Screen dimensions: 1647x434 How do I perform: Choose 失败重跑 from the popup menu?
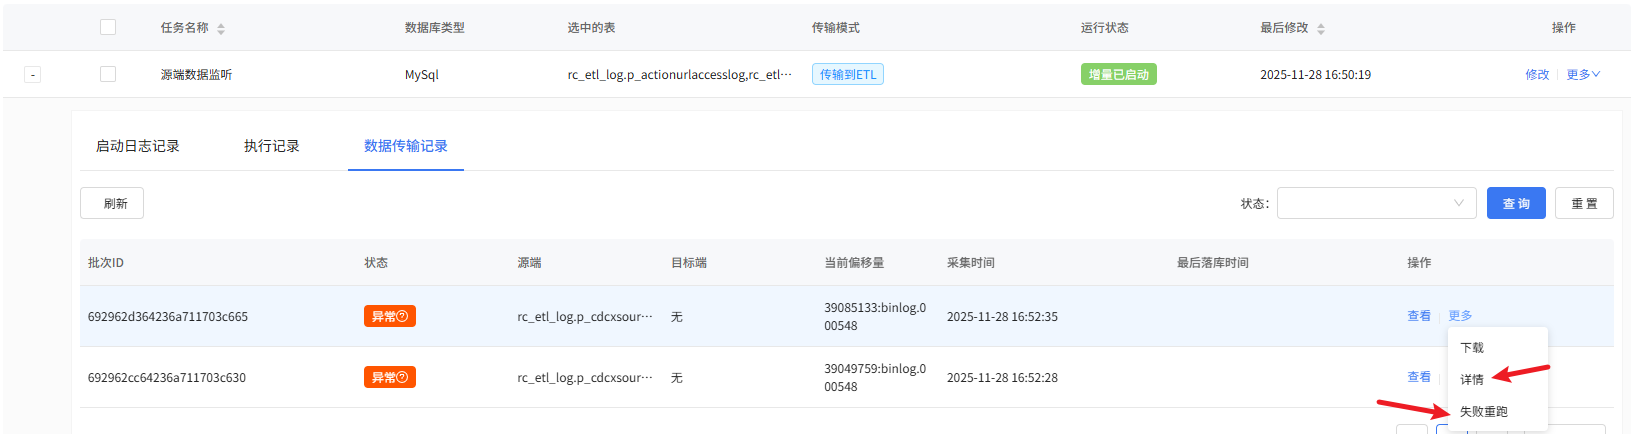tap(1484, 412)
